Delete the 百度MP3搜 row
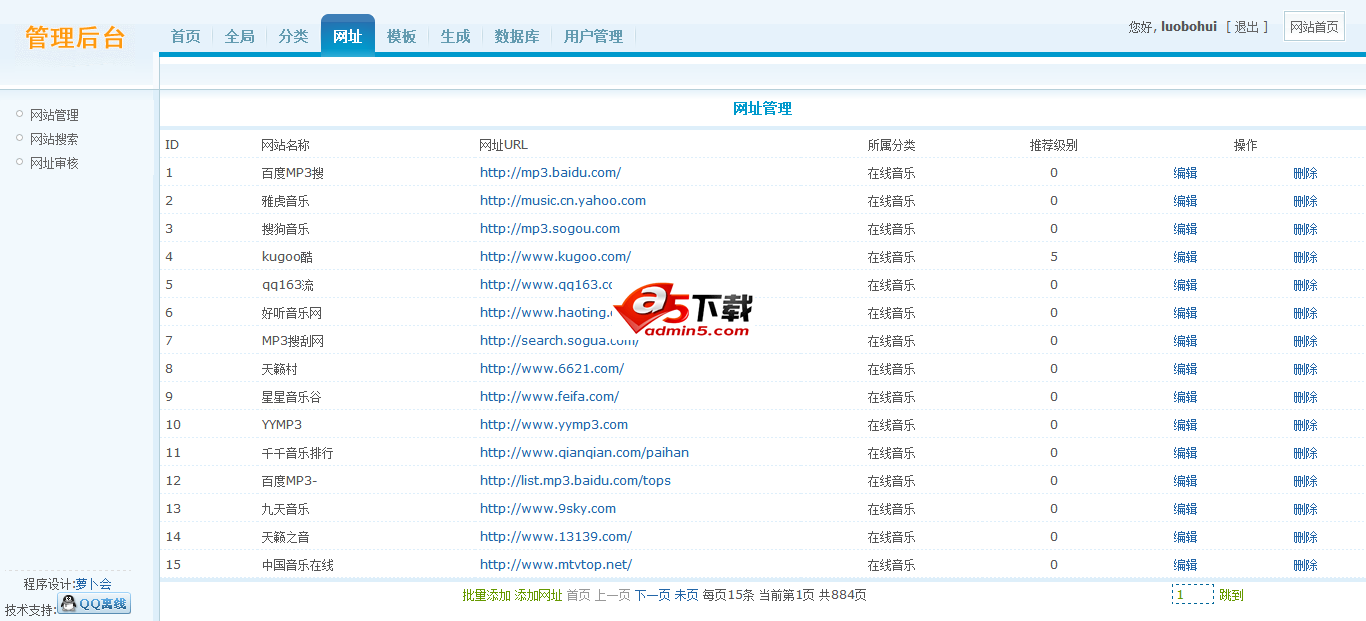Image resolution: width=1366 pixels, height=621 pixels. tap(1305, 173)
